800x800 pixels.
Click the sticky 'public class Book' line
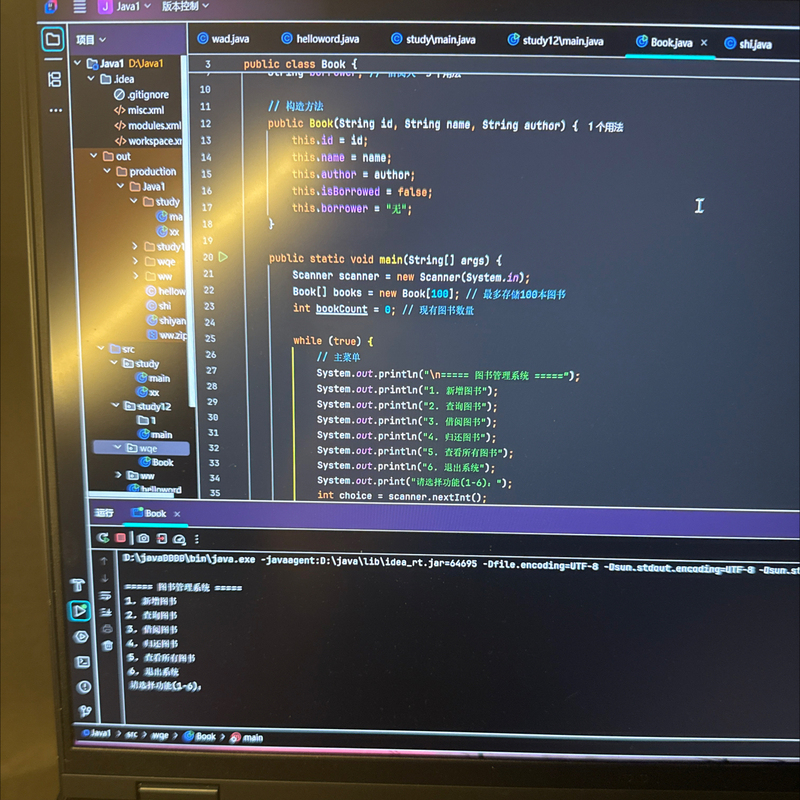pyautogui.click(x=300, y=64)
